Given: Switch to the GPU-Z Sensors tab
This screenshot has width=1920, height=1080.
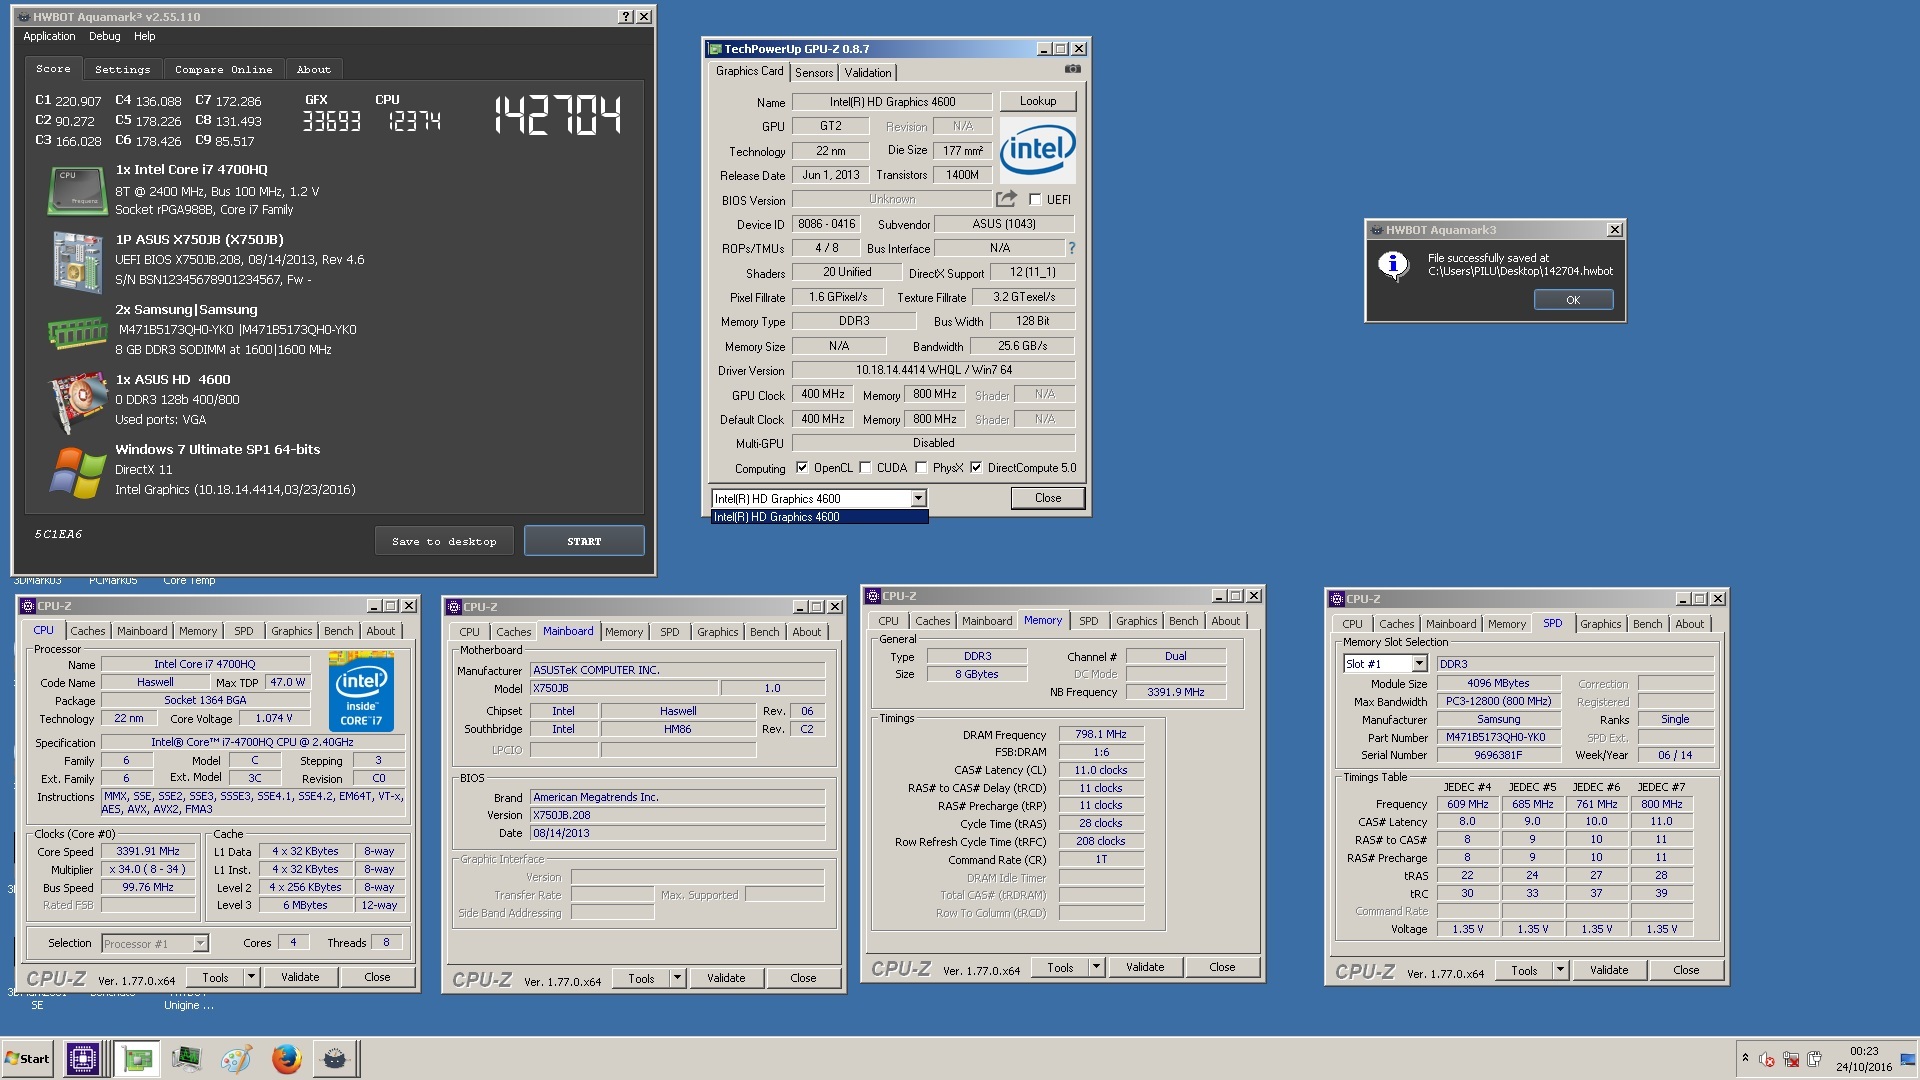Looking at the screenshot, I should tap(814, 73).
